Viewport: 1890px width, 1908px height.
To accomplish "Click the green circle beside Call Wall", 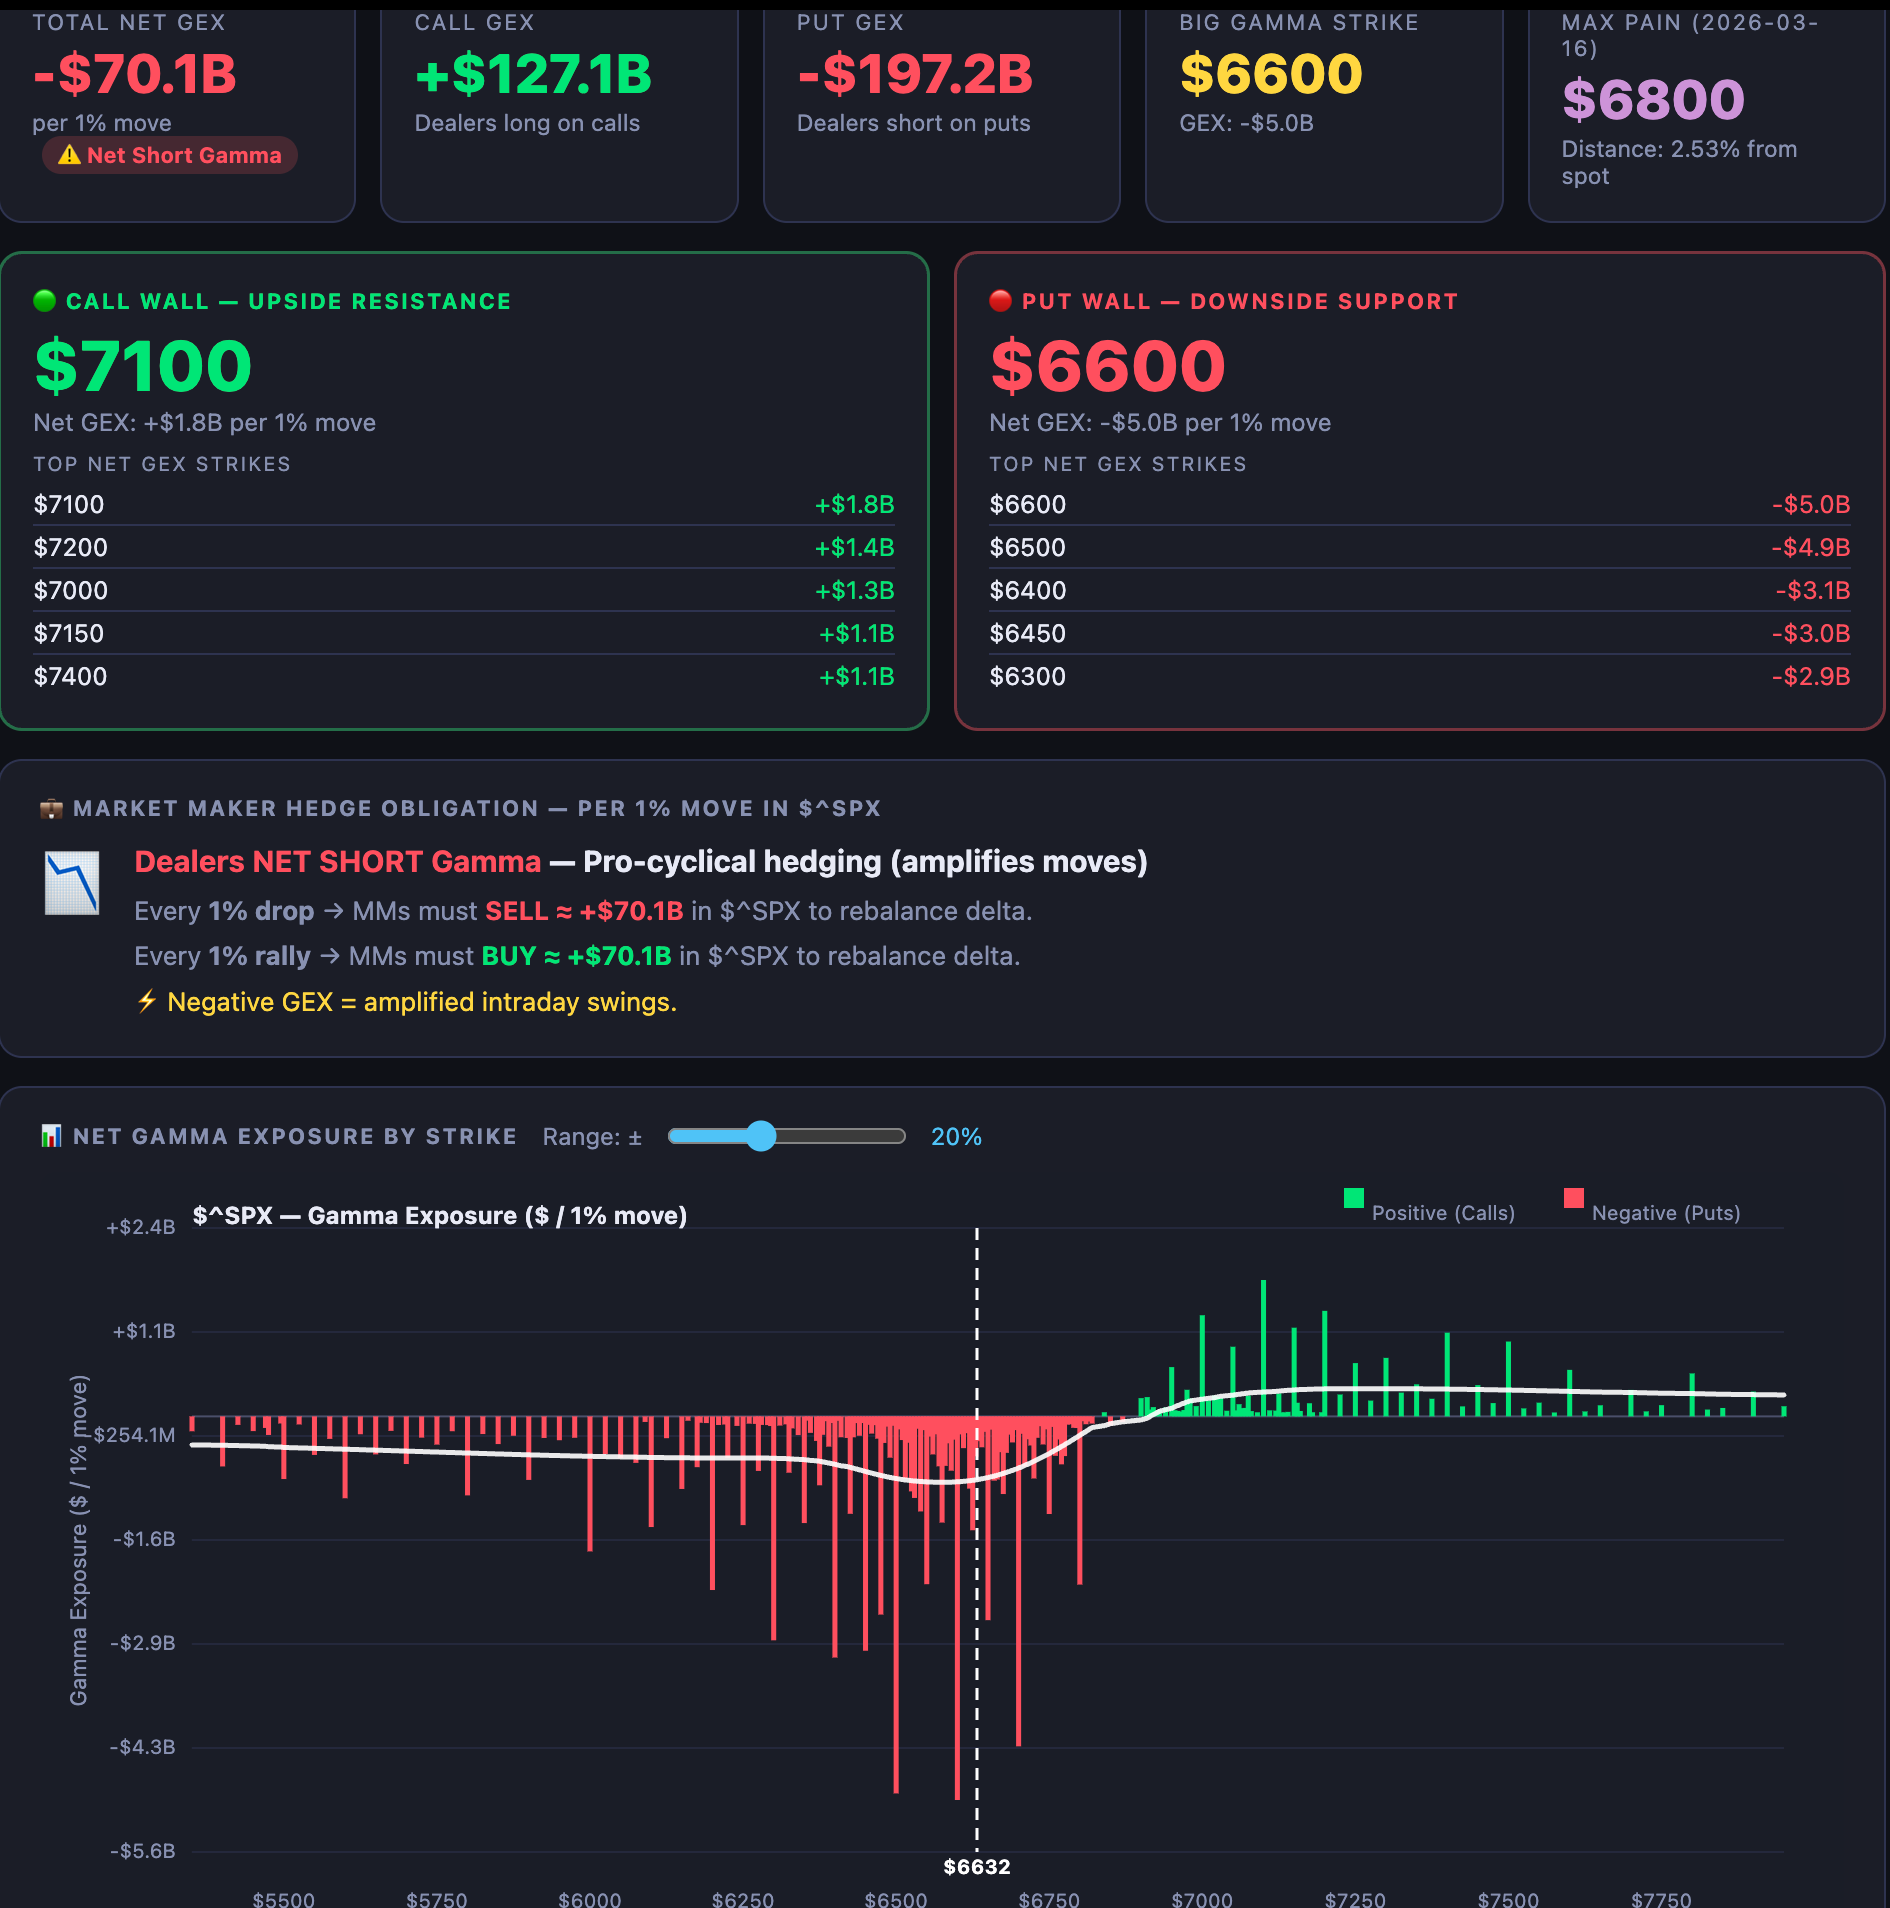I will tap(45, 301).
